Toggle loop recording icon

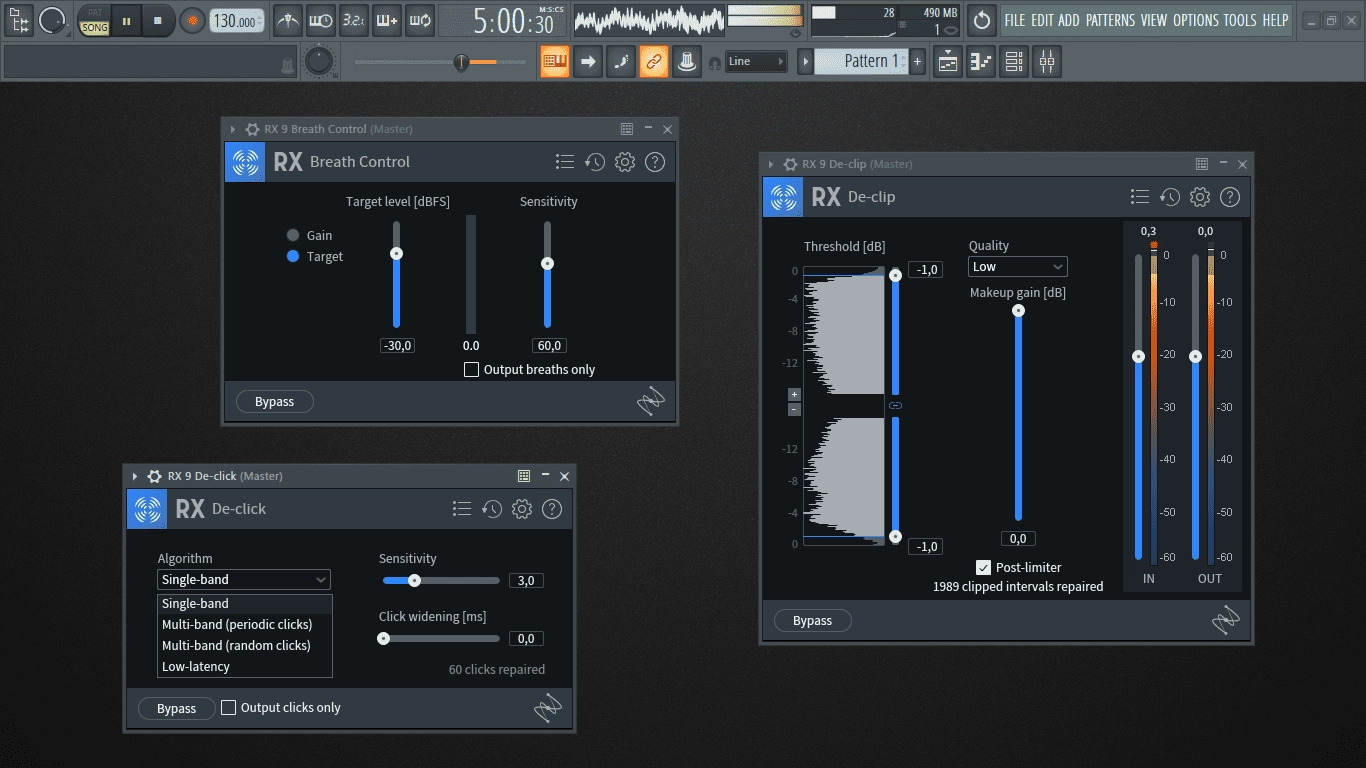coord(419,20)
